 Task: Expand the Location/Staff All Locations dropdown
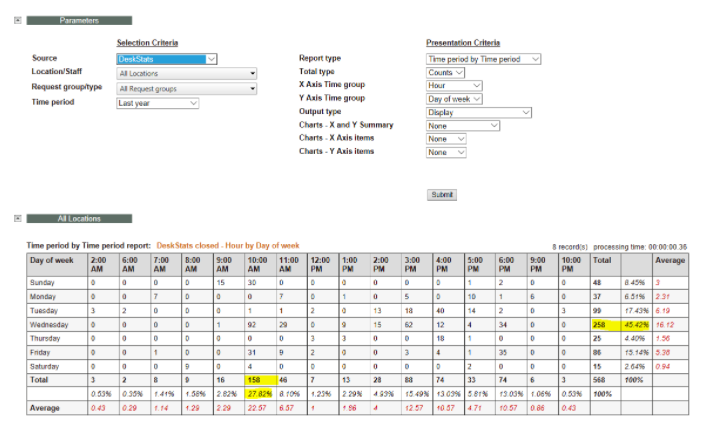tap(186, 73)
